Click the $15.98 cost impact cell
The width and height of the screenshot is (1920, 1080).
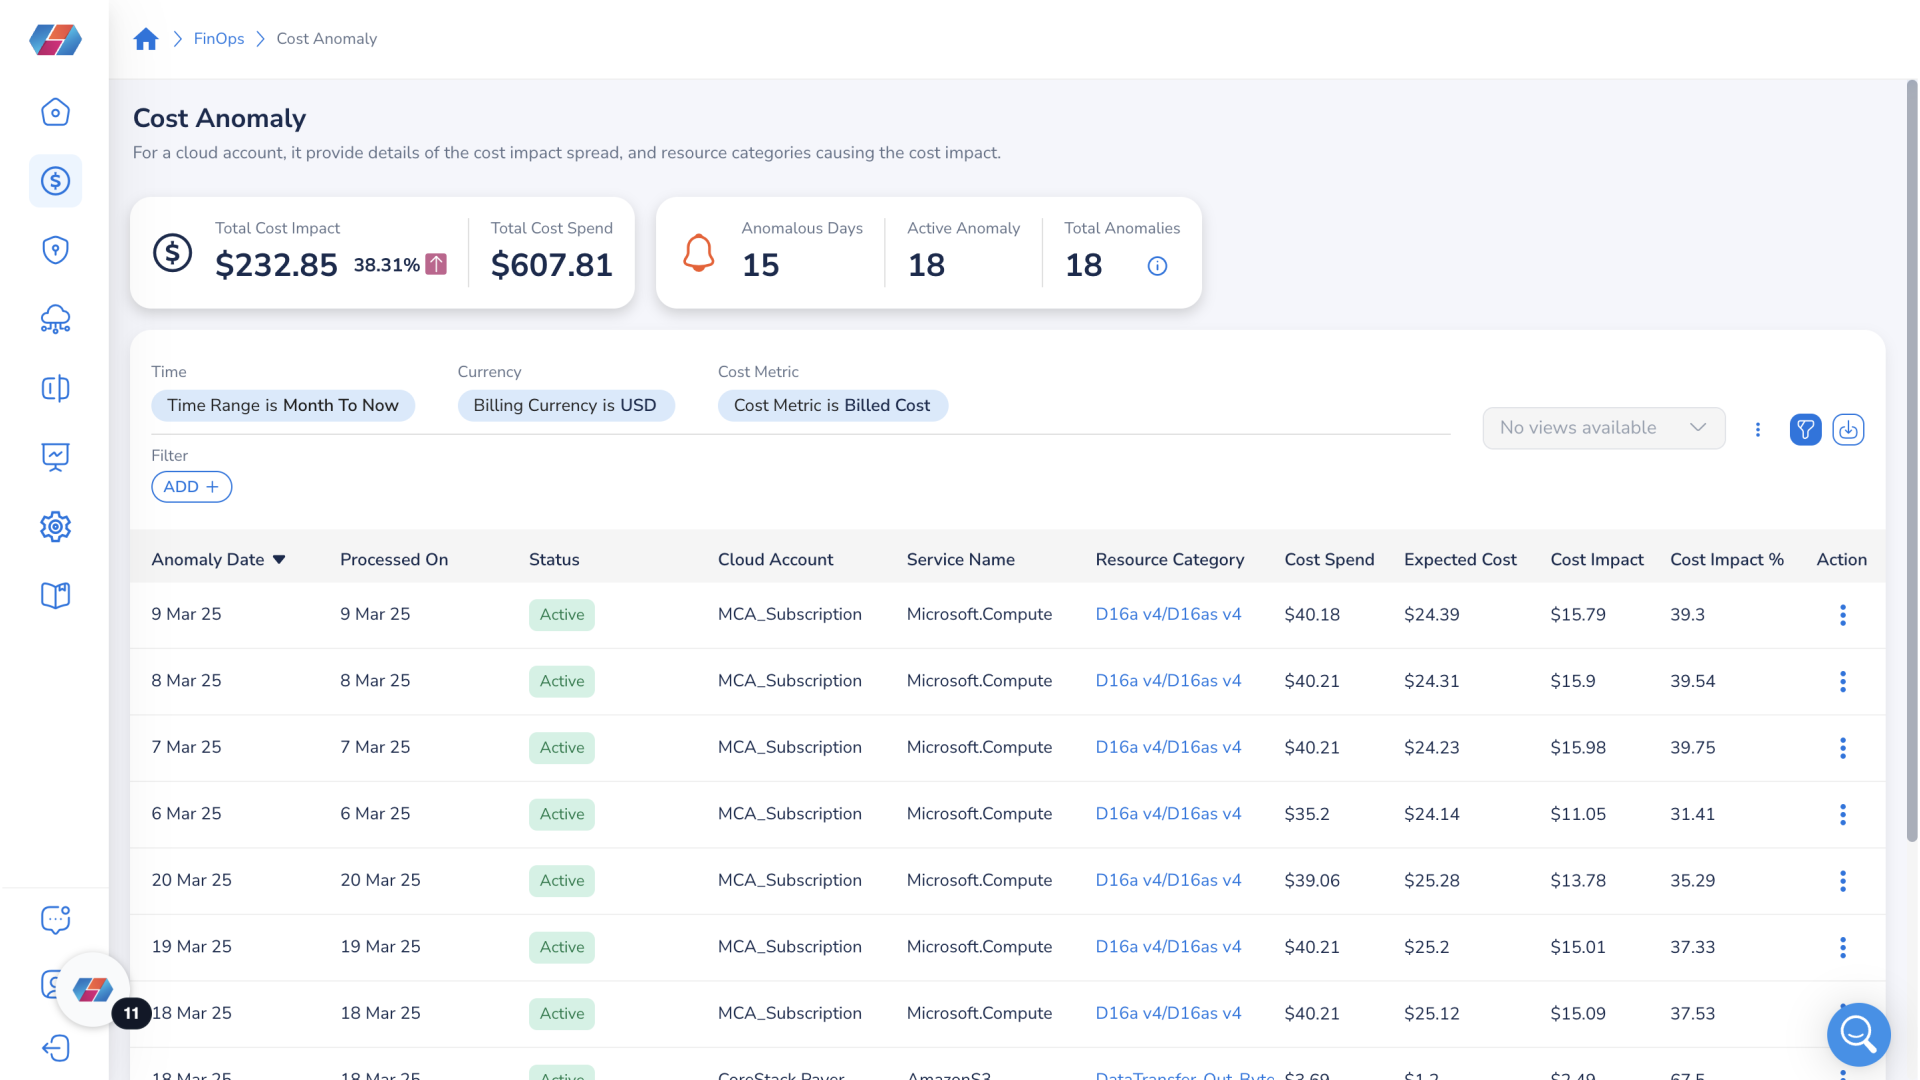(x=1578, y=747)
